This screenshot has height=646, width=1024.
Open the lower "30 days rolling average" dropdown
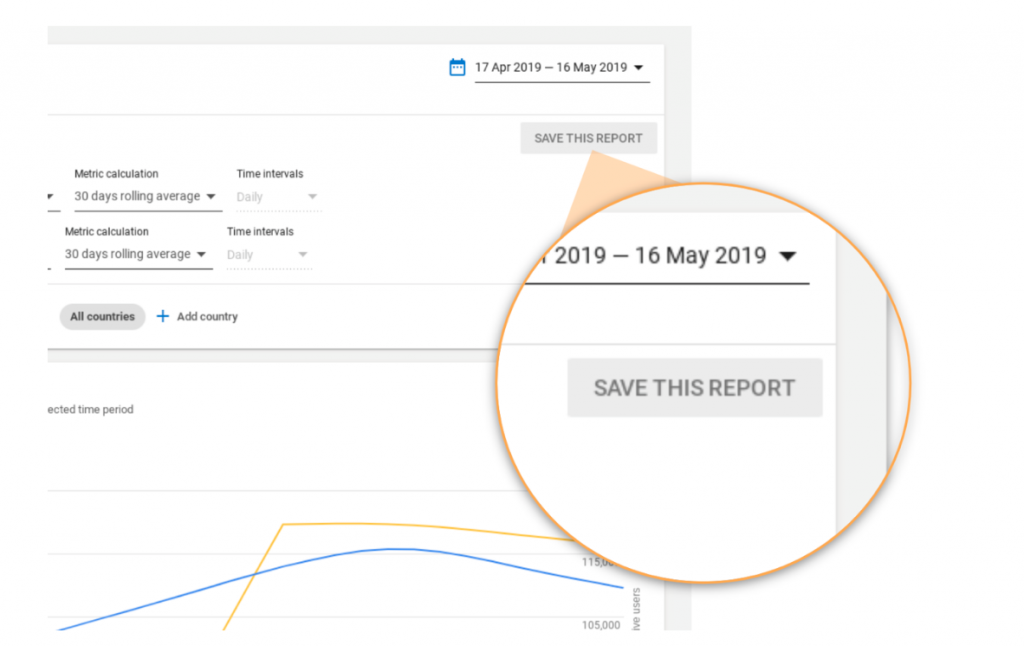pyautogui.click(x=128, y=254)
